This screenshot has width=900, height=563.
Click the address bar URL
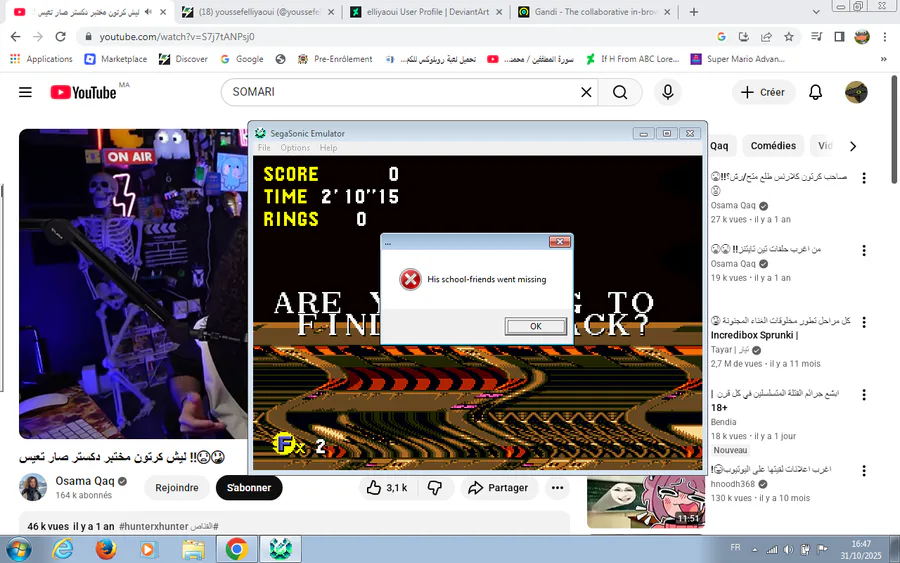[x=177, y=37]
